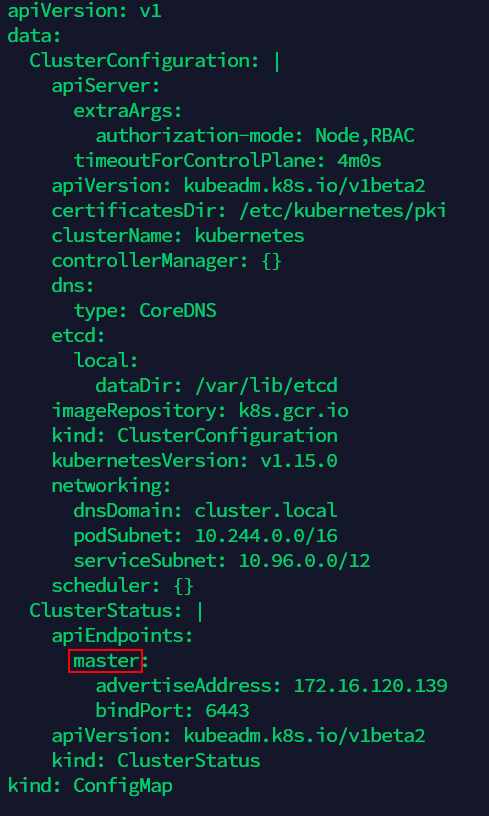This screenshot has height=816, width=489.
Task: Click the type: CoreDNS line
Action: point(145,311)
